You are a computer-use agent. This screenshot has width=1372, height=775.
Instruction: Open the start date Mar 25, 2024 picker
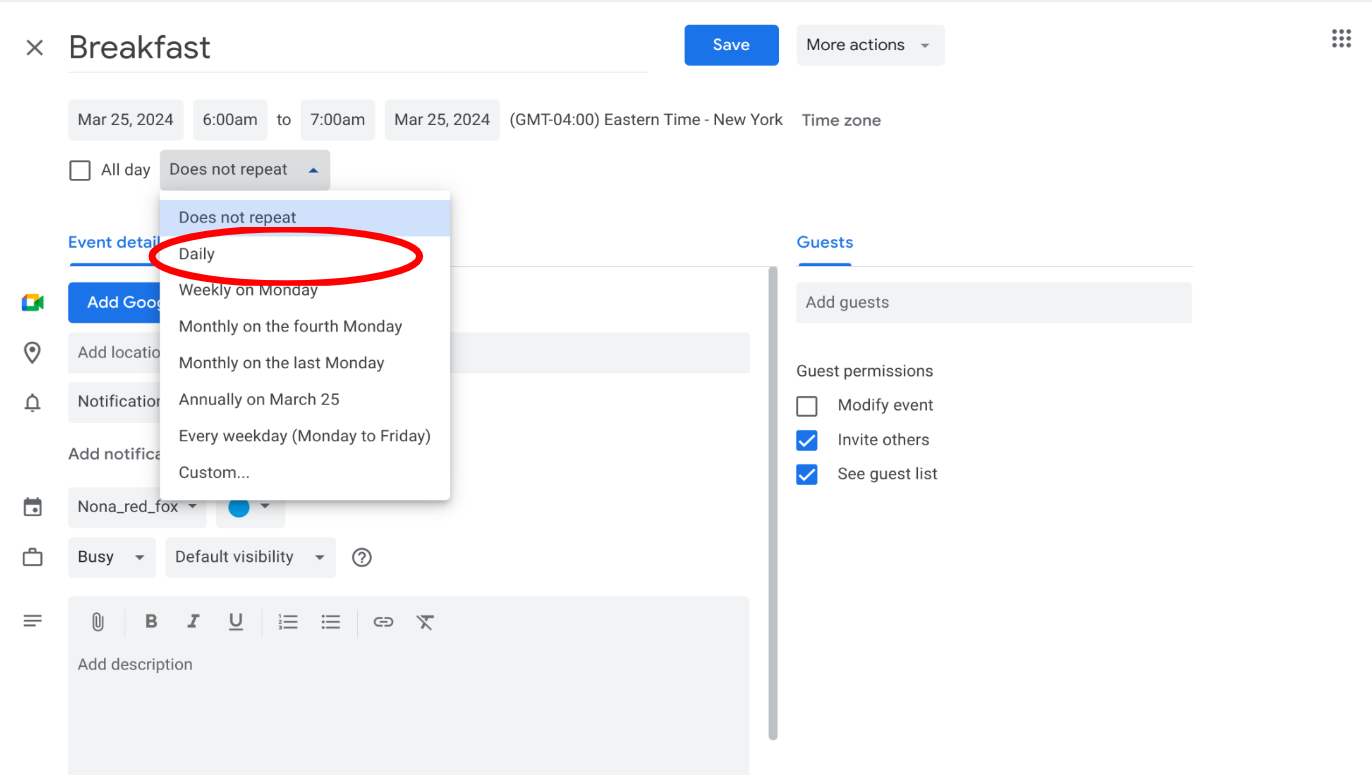(126, 120)
